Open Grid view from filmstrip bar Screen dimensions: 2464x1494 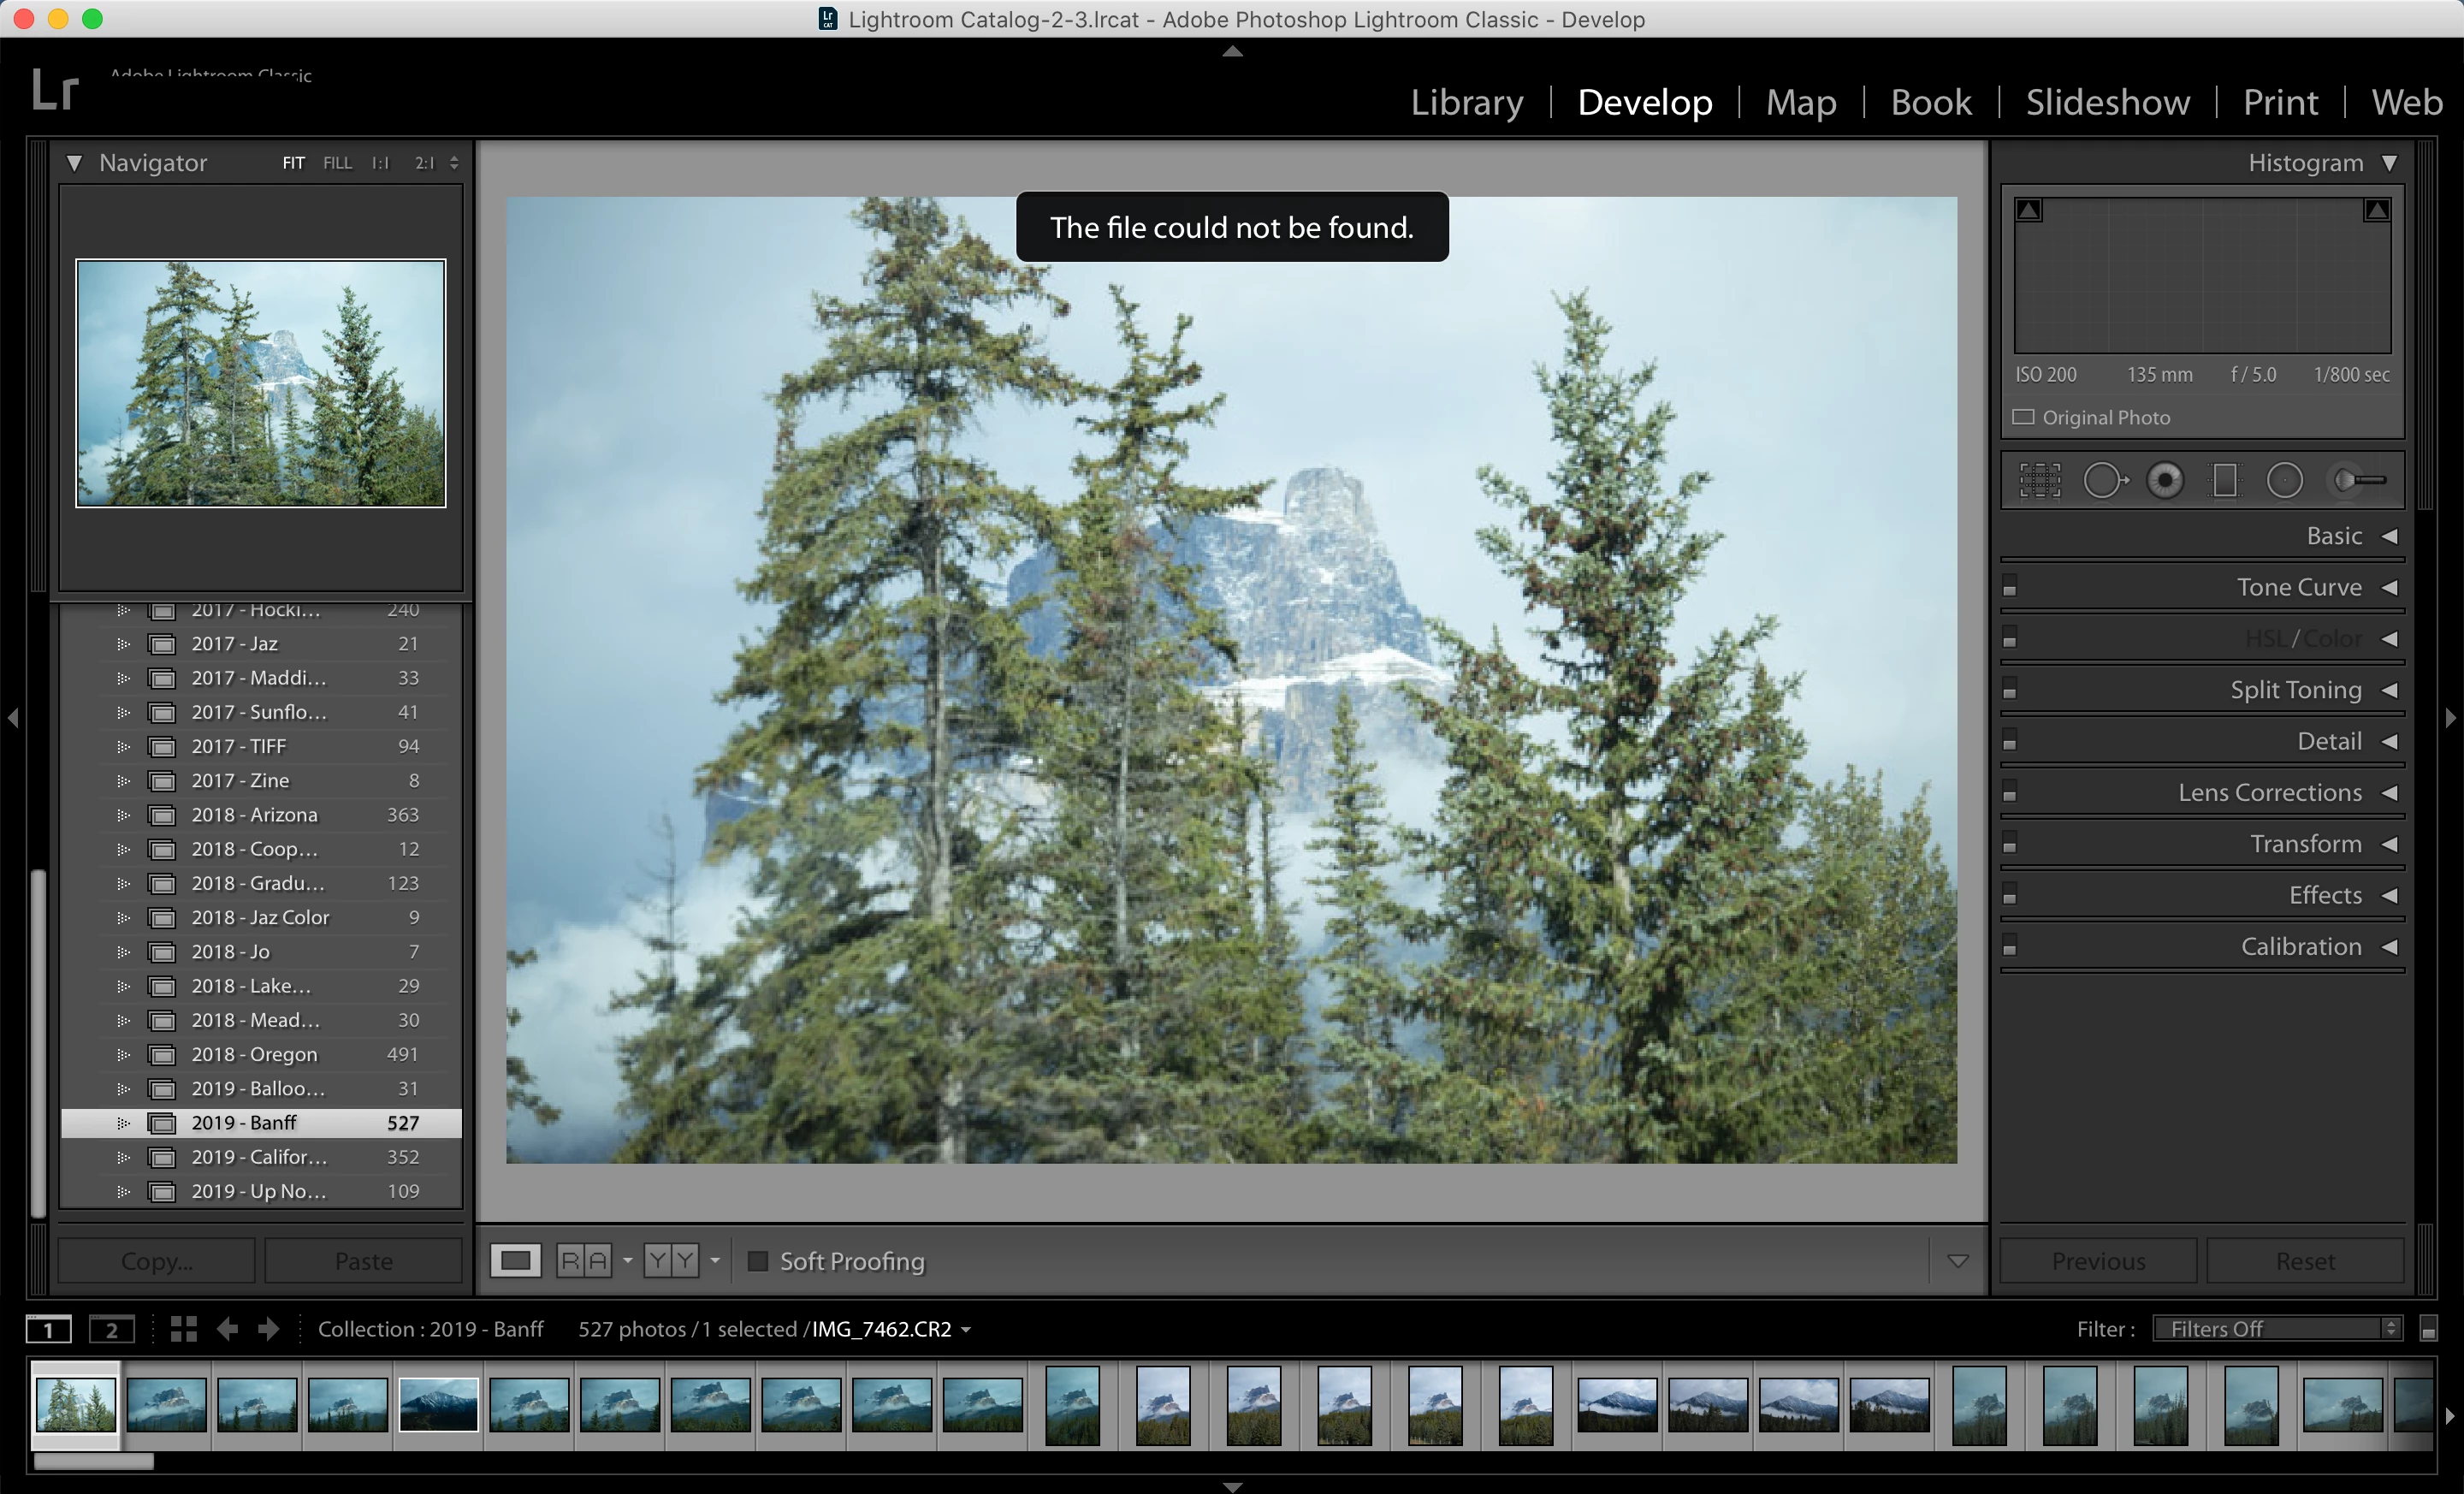tap(183, 1329)
